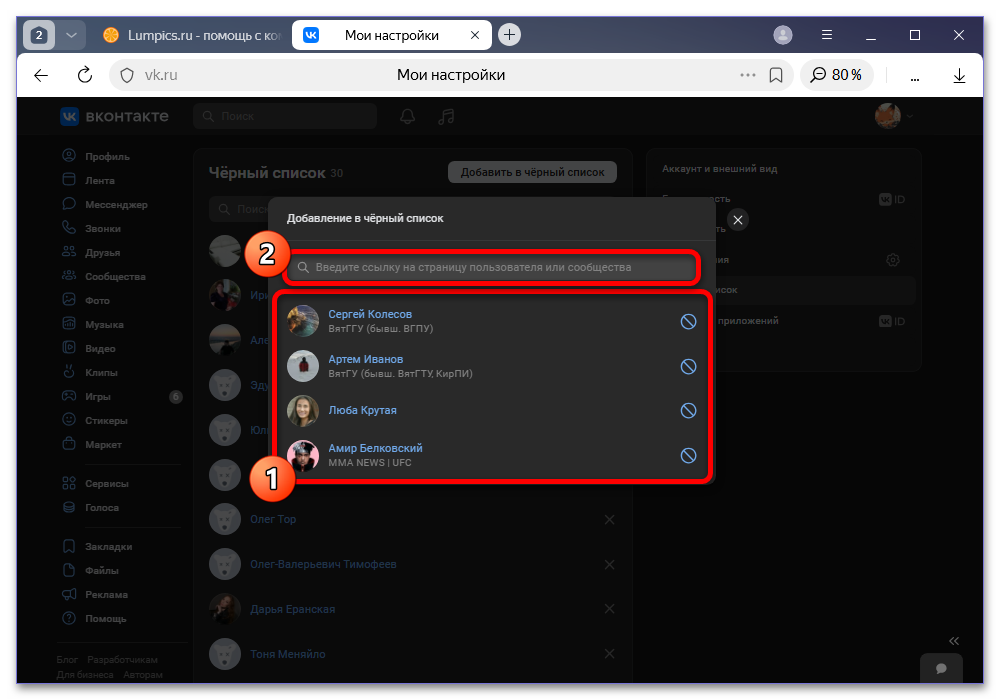1000x700 pixels.
Task: Click the VK notifications bell icon
Action: tap(408, 116)
